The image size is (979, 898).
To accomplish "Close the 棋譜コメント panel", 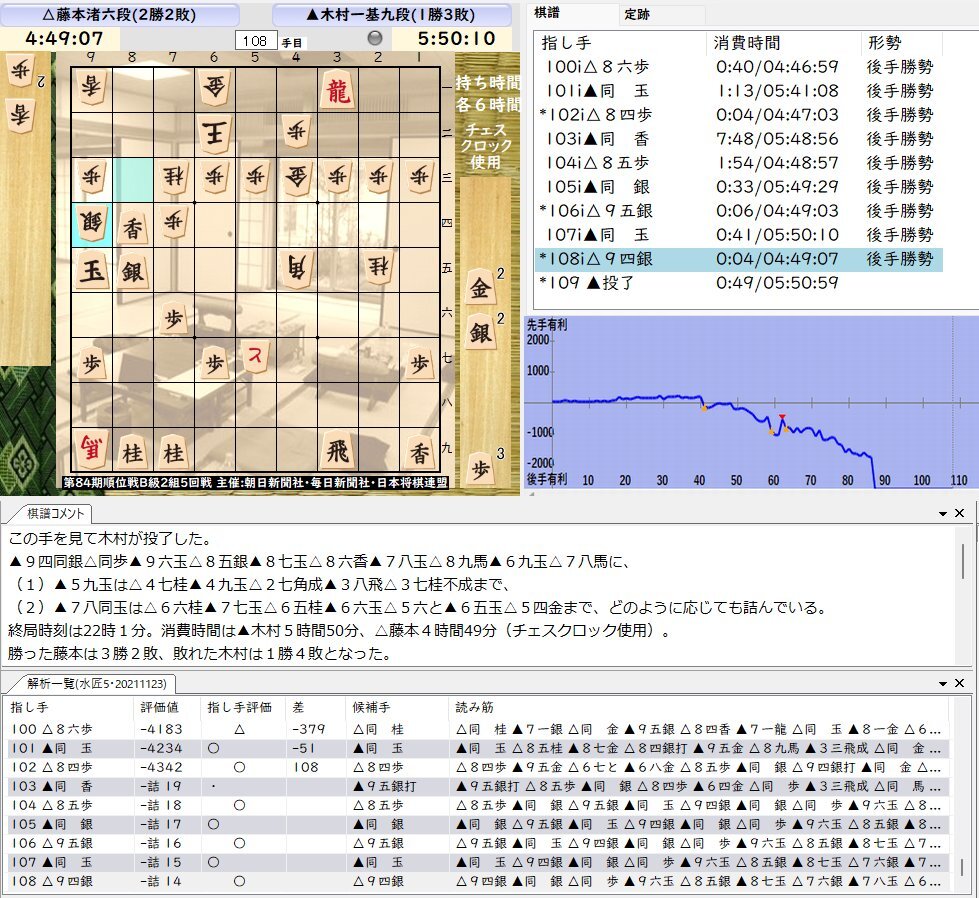I will point(960,513).
